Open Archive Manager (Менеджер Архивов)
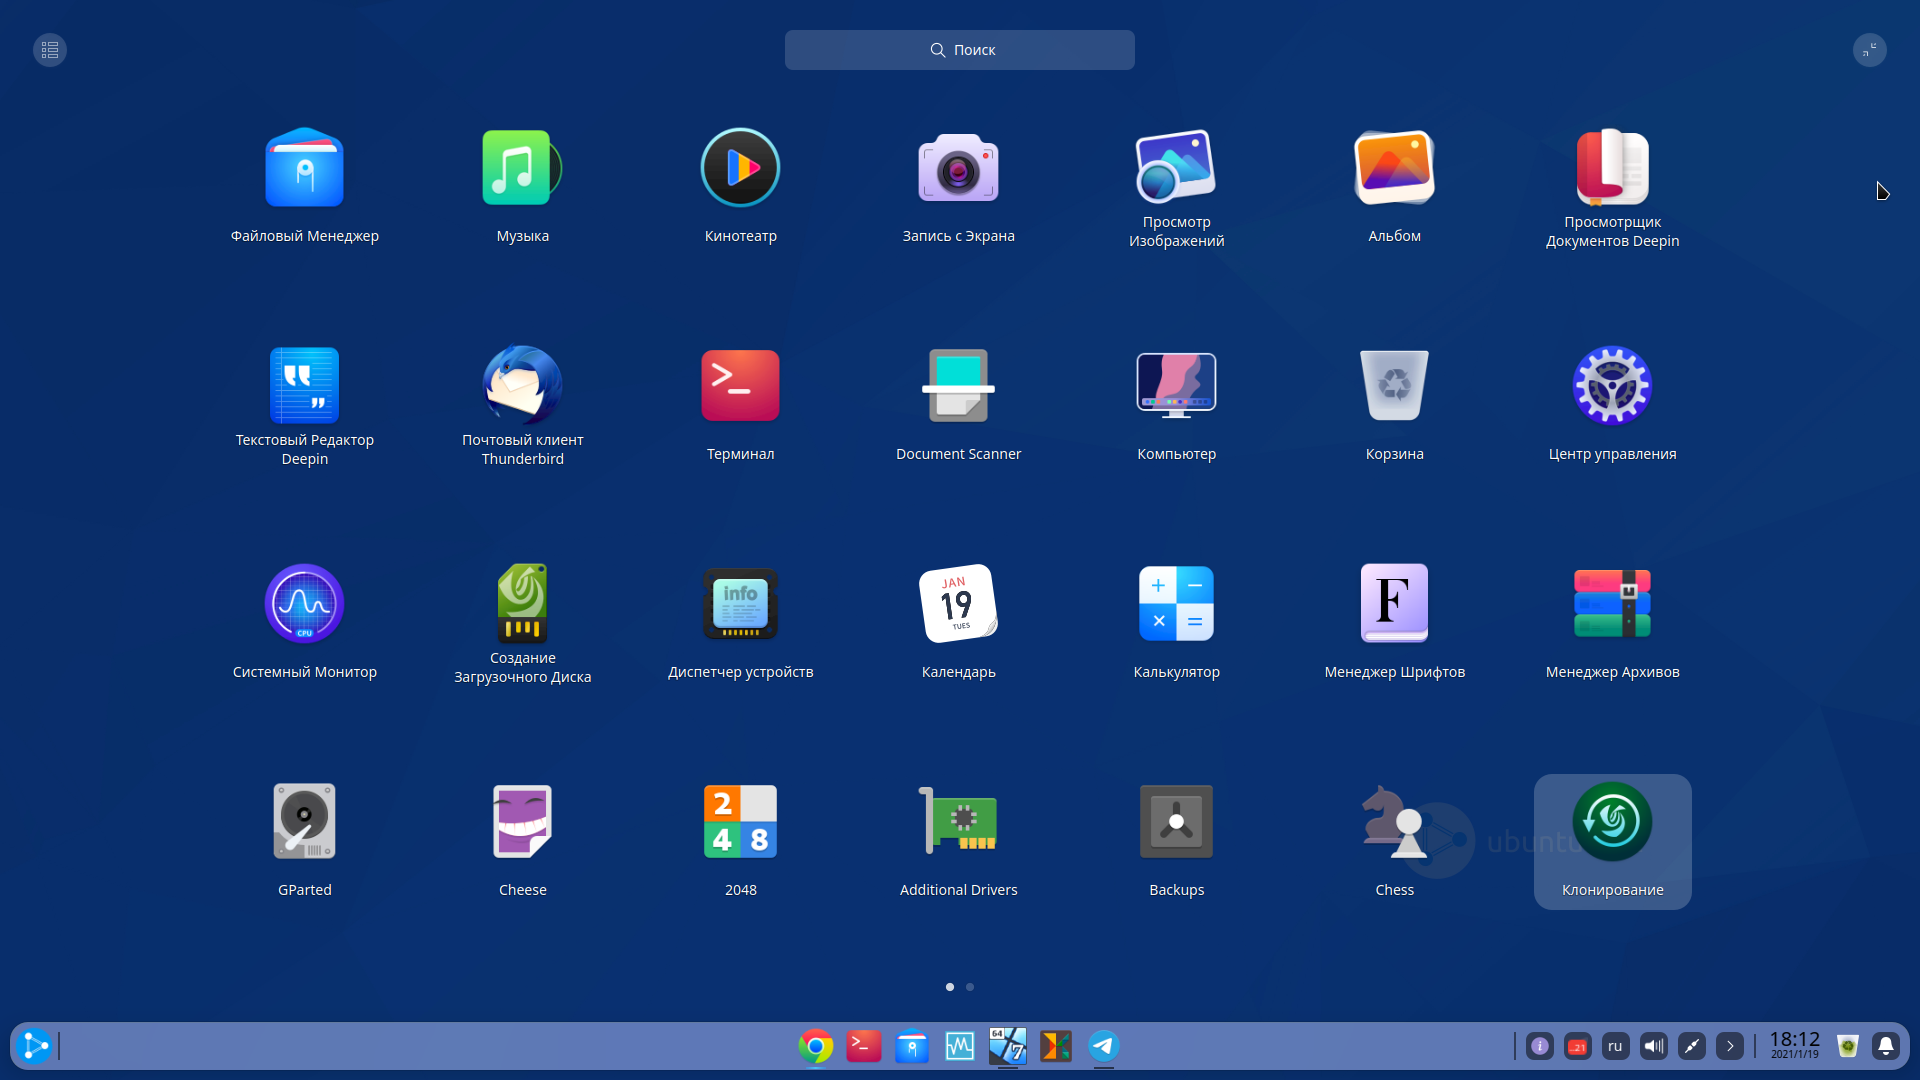This screenshot has height=1080, width=1920. point(1612,604)
